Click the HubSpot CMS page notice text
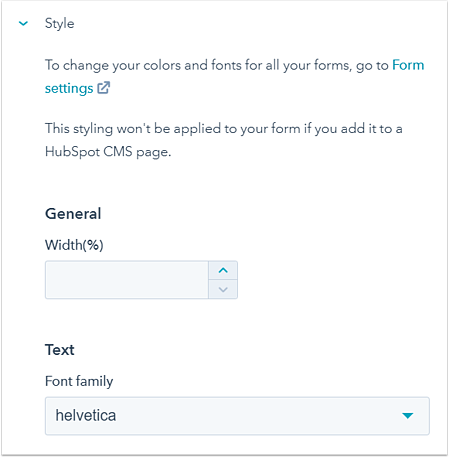 click(x=108, y=152)
